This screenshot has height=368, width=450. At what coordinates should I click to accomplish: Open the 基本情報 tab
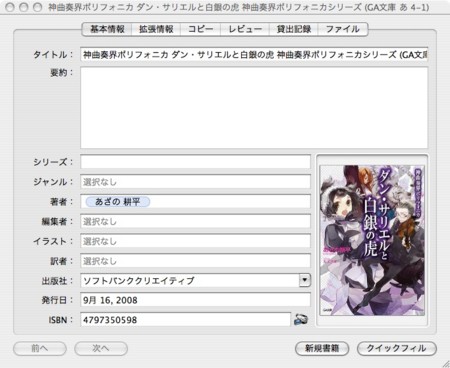click(107, 29)
